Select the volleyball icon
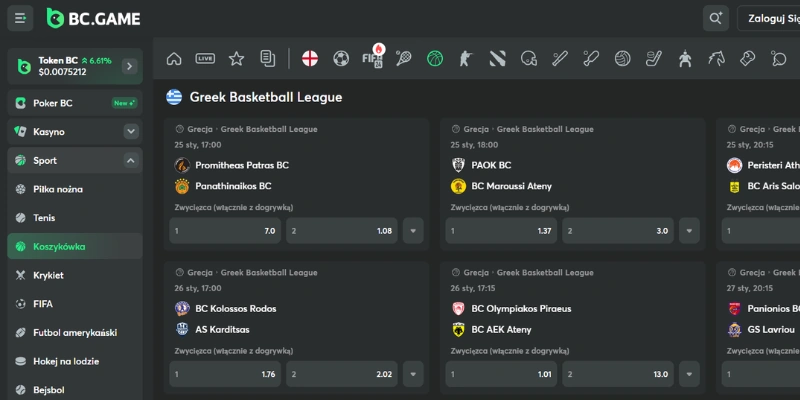 [622, 59]
